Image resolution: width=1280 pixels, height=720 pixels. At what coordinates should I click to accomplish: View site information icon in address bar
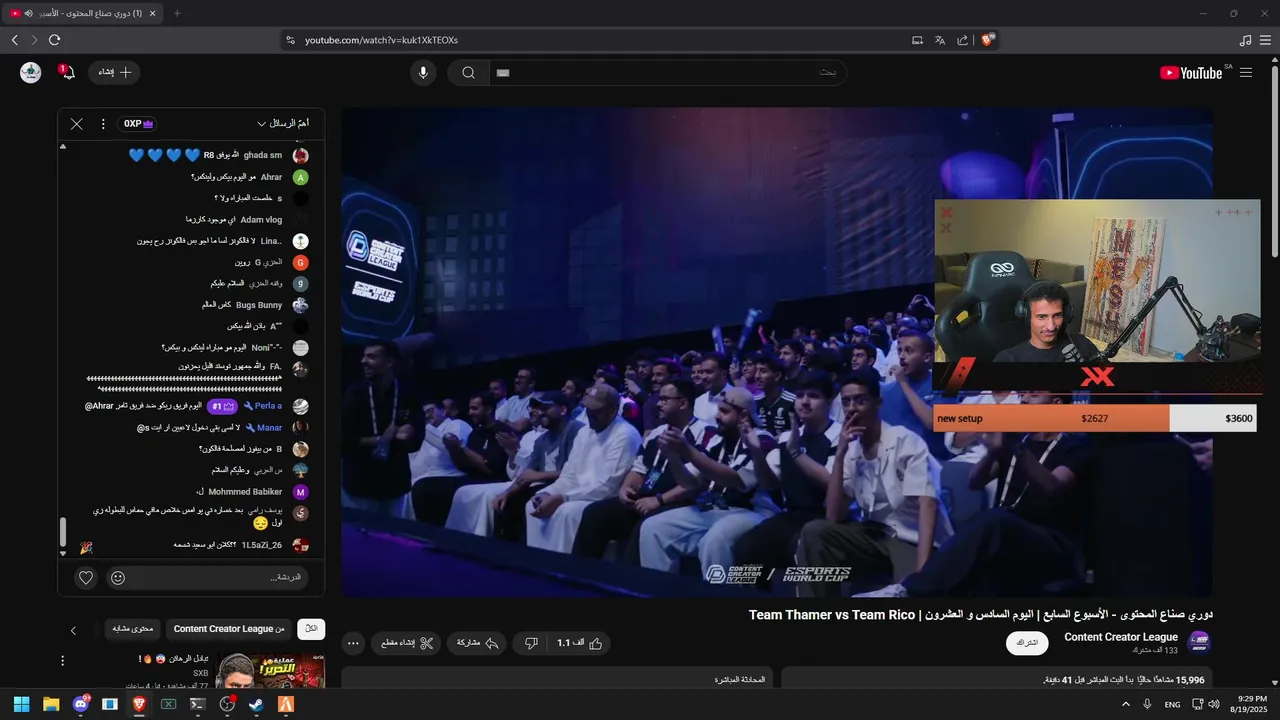290,40
